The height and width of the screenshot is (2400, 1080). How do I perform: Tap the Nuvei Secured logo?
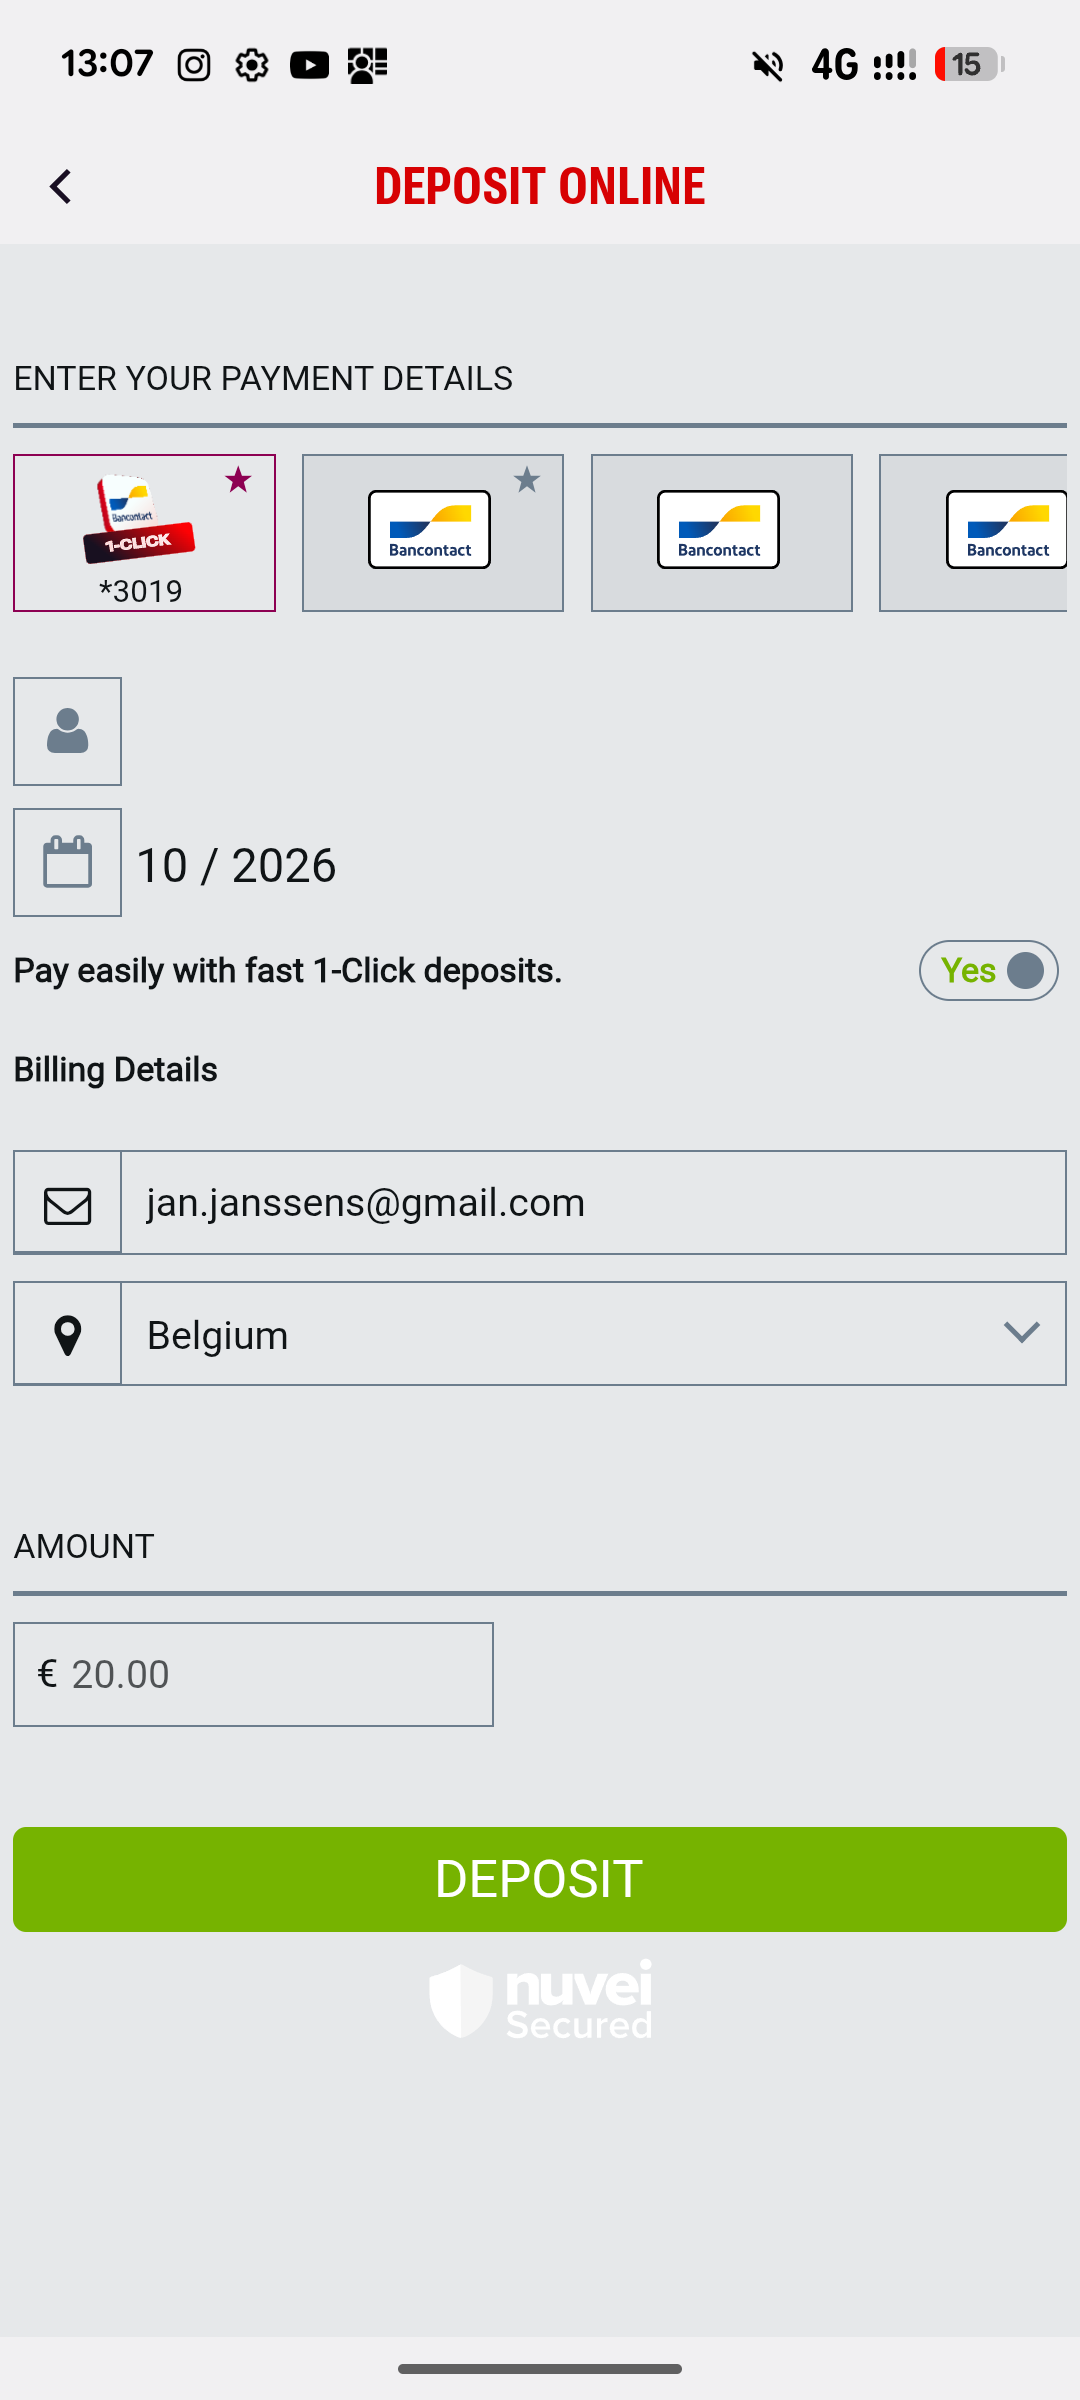point(540,2000)
